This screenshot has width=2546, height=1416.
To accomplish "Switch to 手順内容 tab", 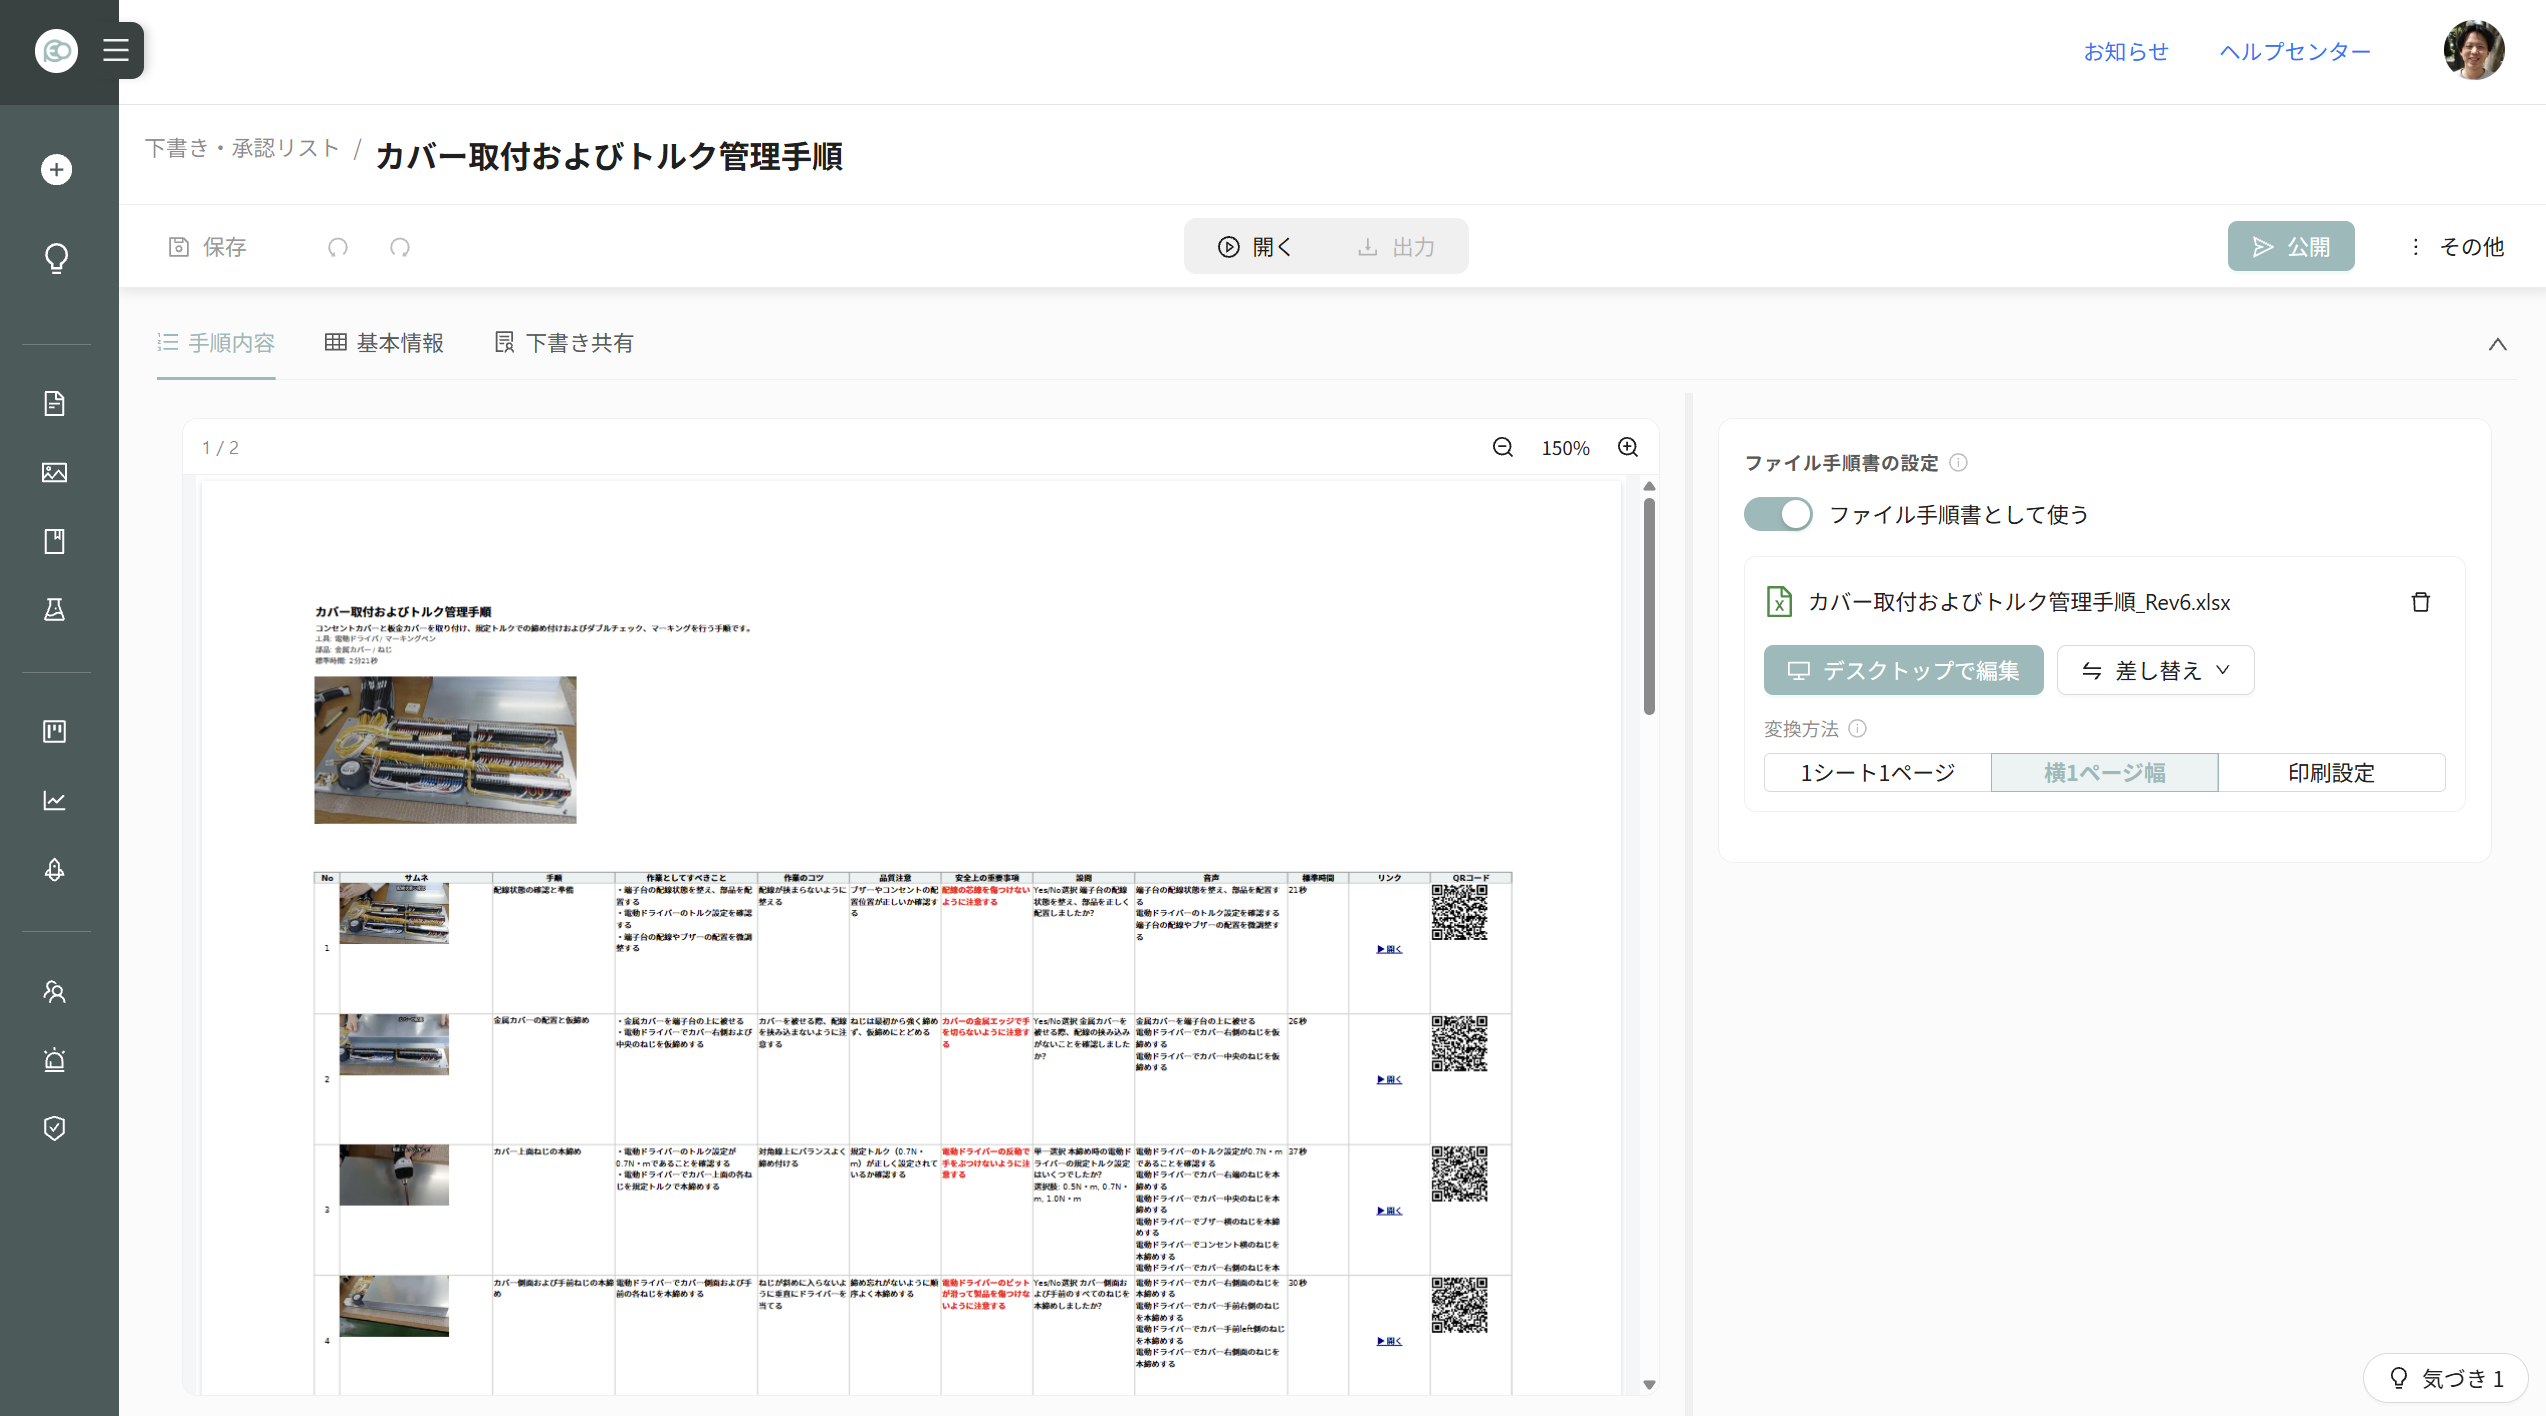I will [216, 343].
